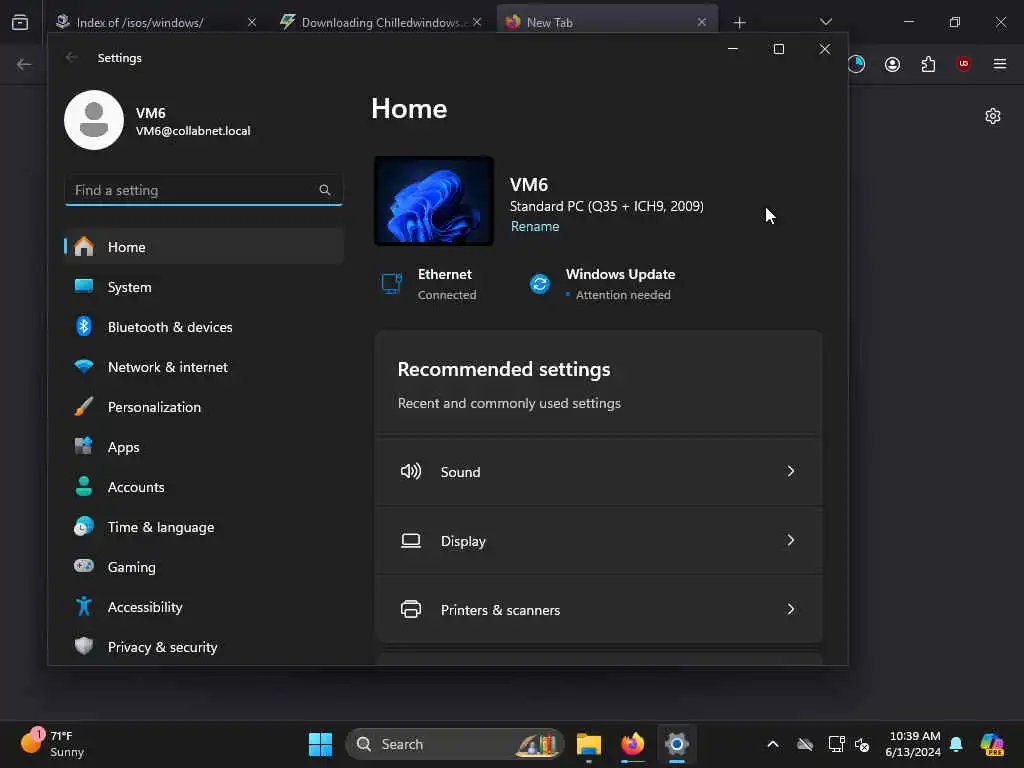Open Personalization settings
The height and width of the screenshot is (768, 1024).
coord(204,407)
